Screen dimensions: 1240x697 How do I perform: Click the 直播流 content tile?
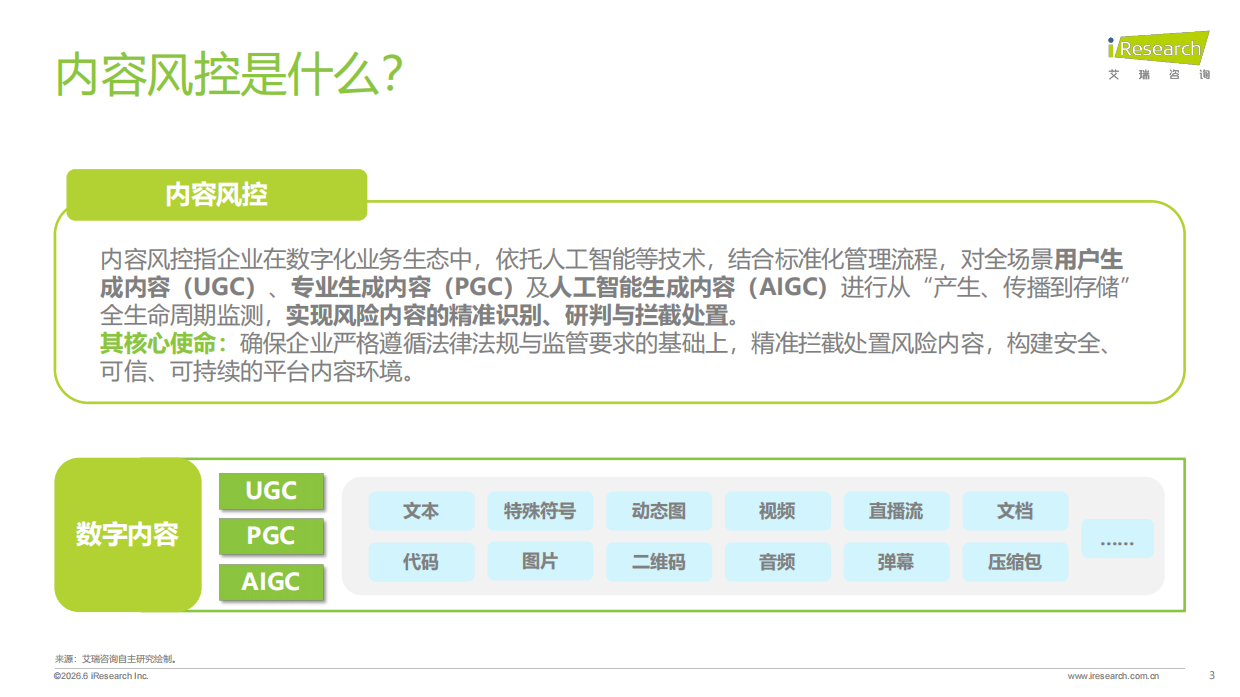click(x=896, y=511)
